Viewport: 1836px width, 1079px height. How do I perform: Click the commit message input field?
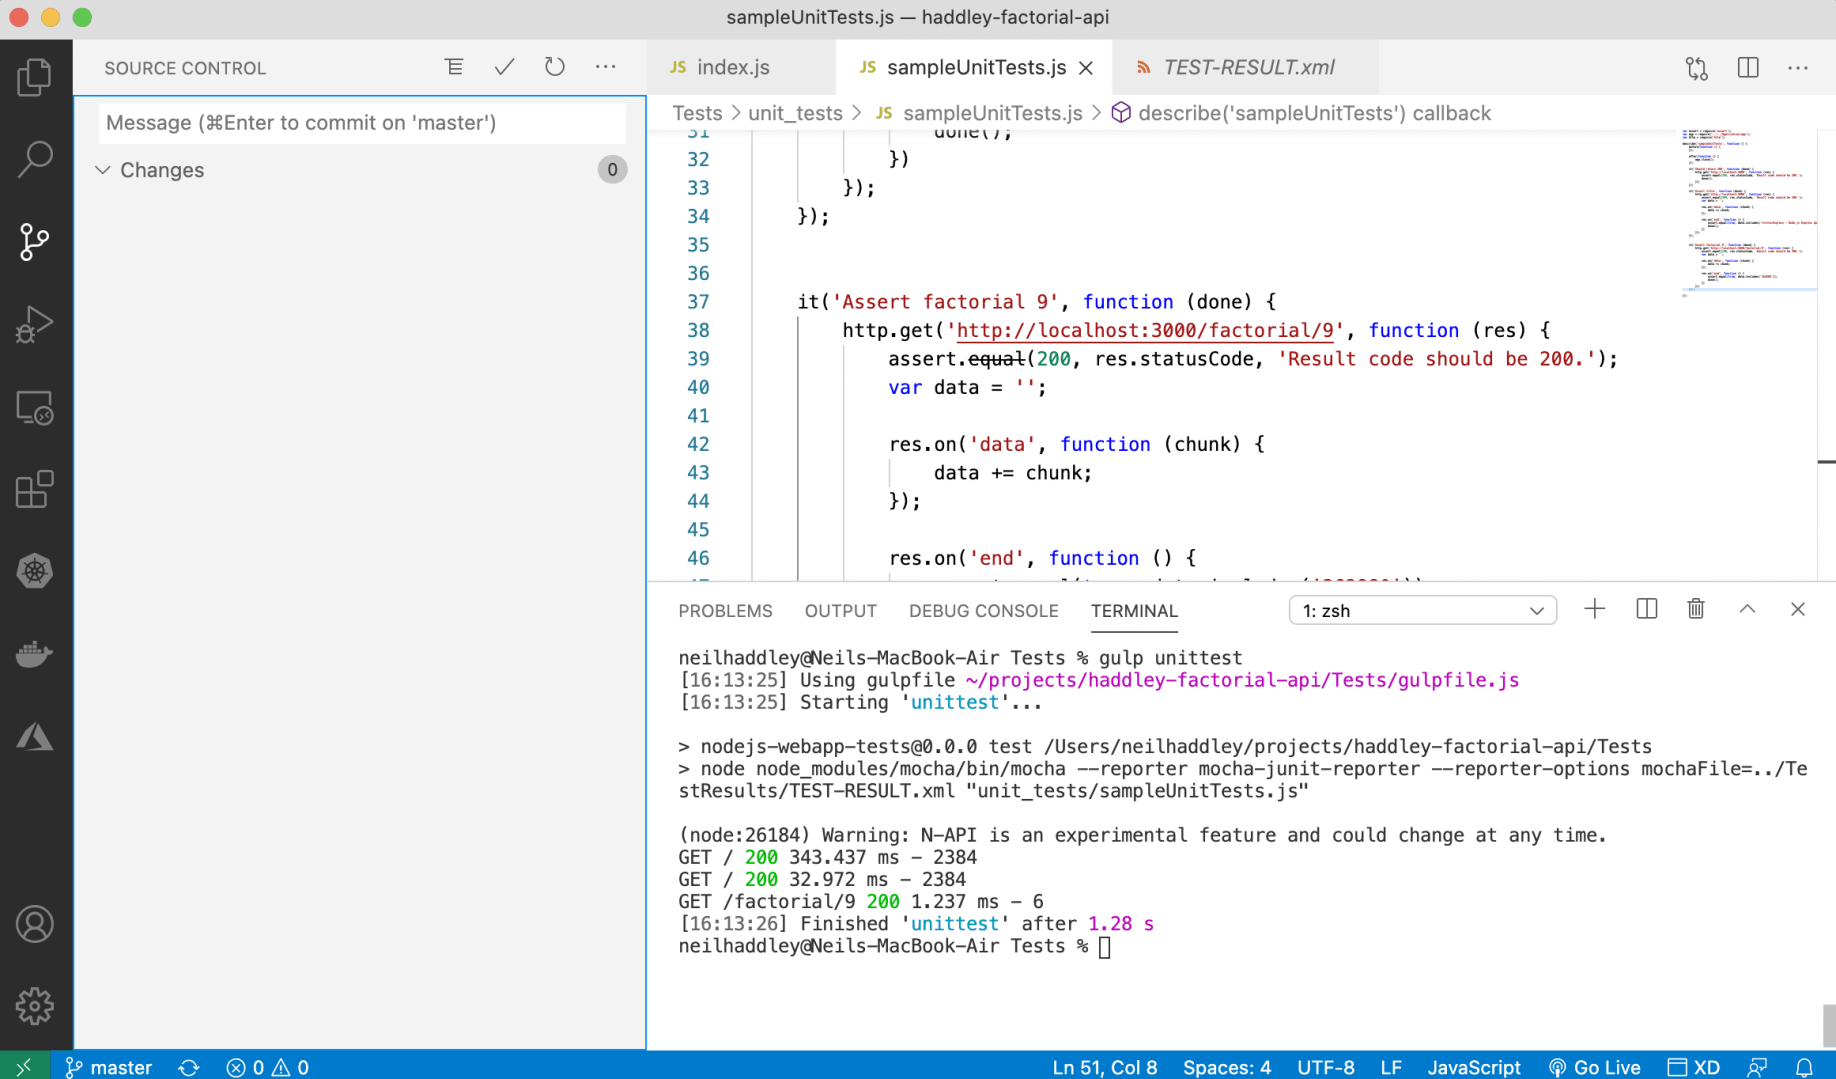pyautogui.click(x=362, y=123)
